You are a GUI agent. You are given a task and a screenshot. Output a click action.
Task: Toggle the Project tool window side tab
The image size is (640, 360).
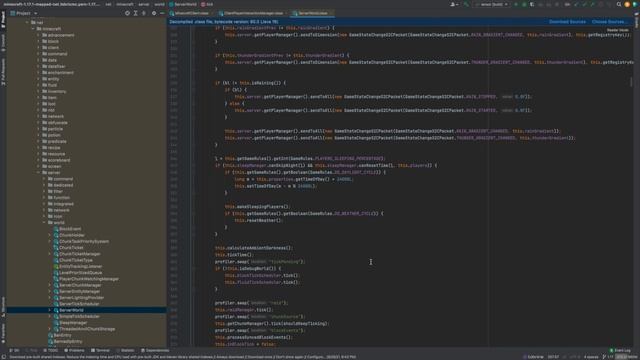click(3, 20)
